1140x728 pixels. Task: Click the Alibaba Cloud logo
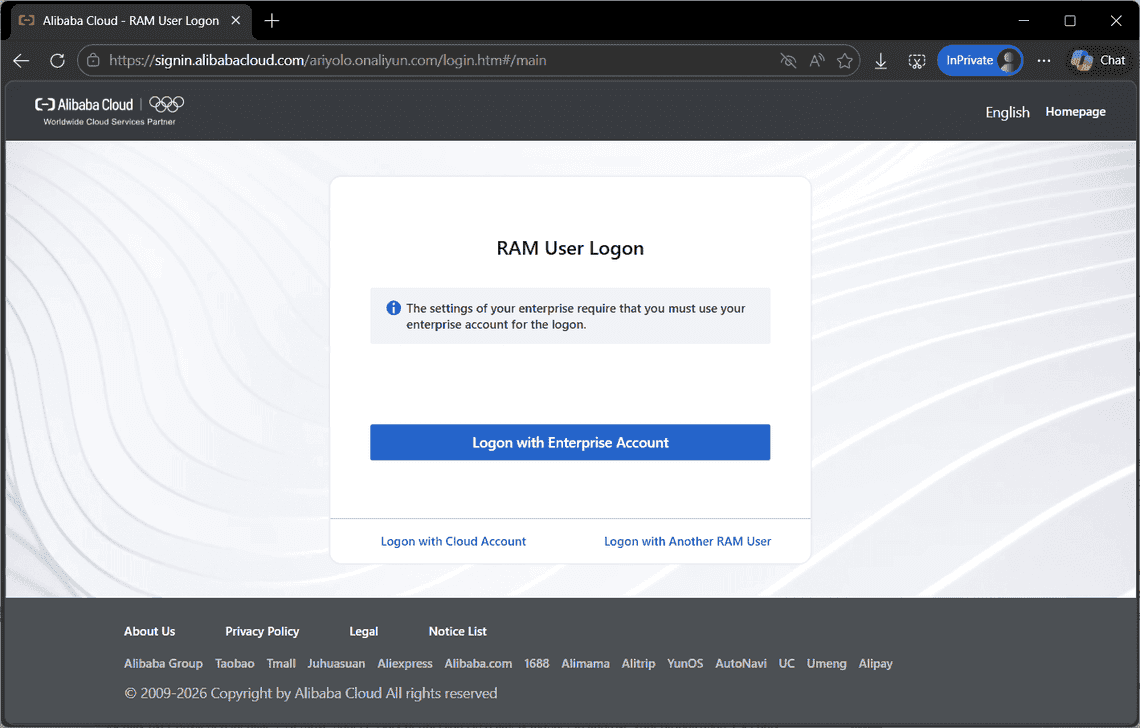tap(85, 105)
